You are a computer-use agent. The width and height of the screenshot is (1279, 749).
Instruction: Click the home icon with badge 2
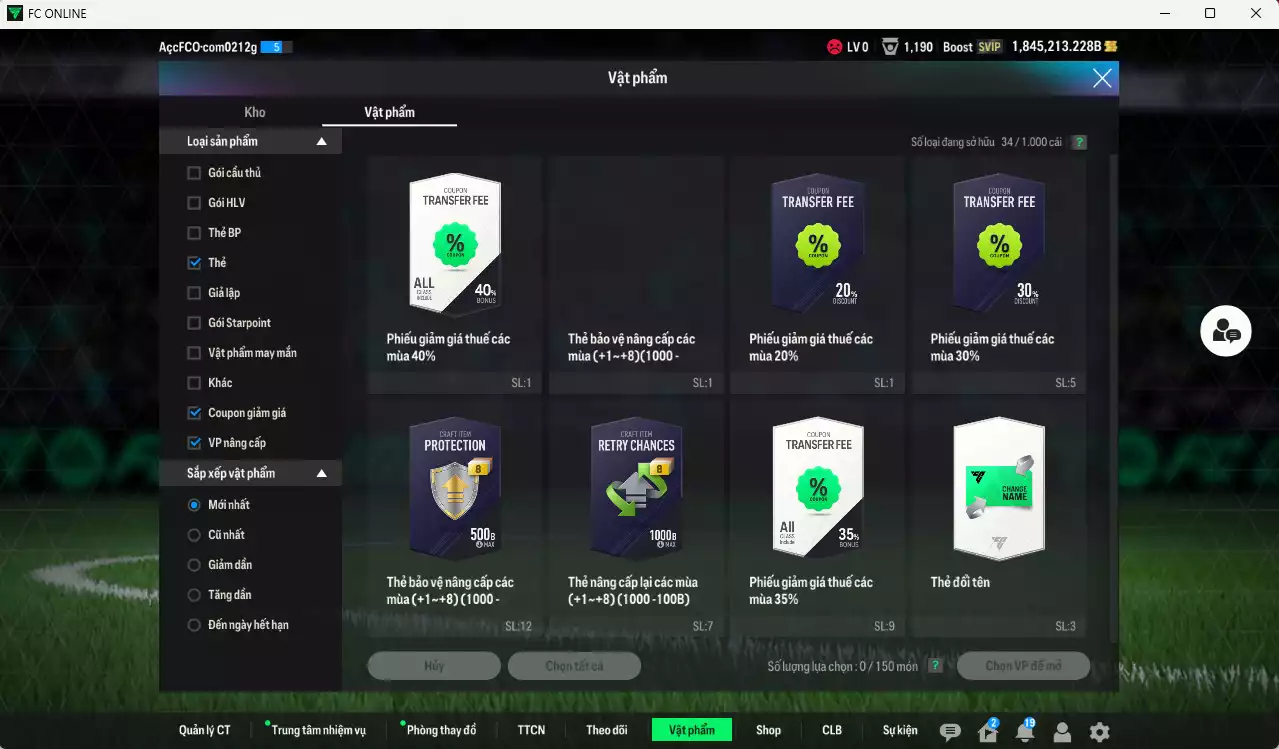(x=988, y=732)
